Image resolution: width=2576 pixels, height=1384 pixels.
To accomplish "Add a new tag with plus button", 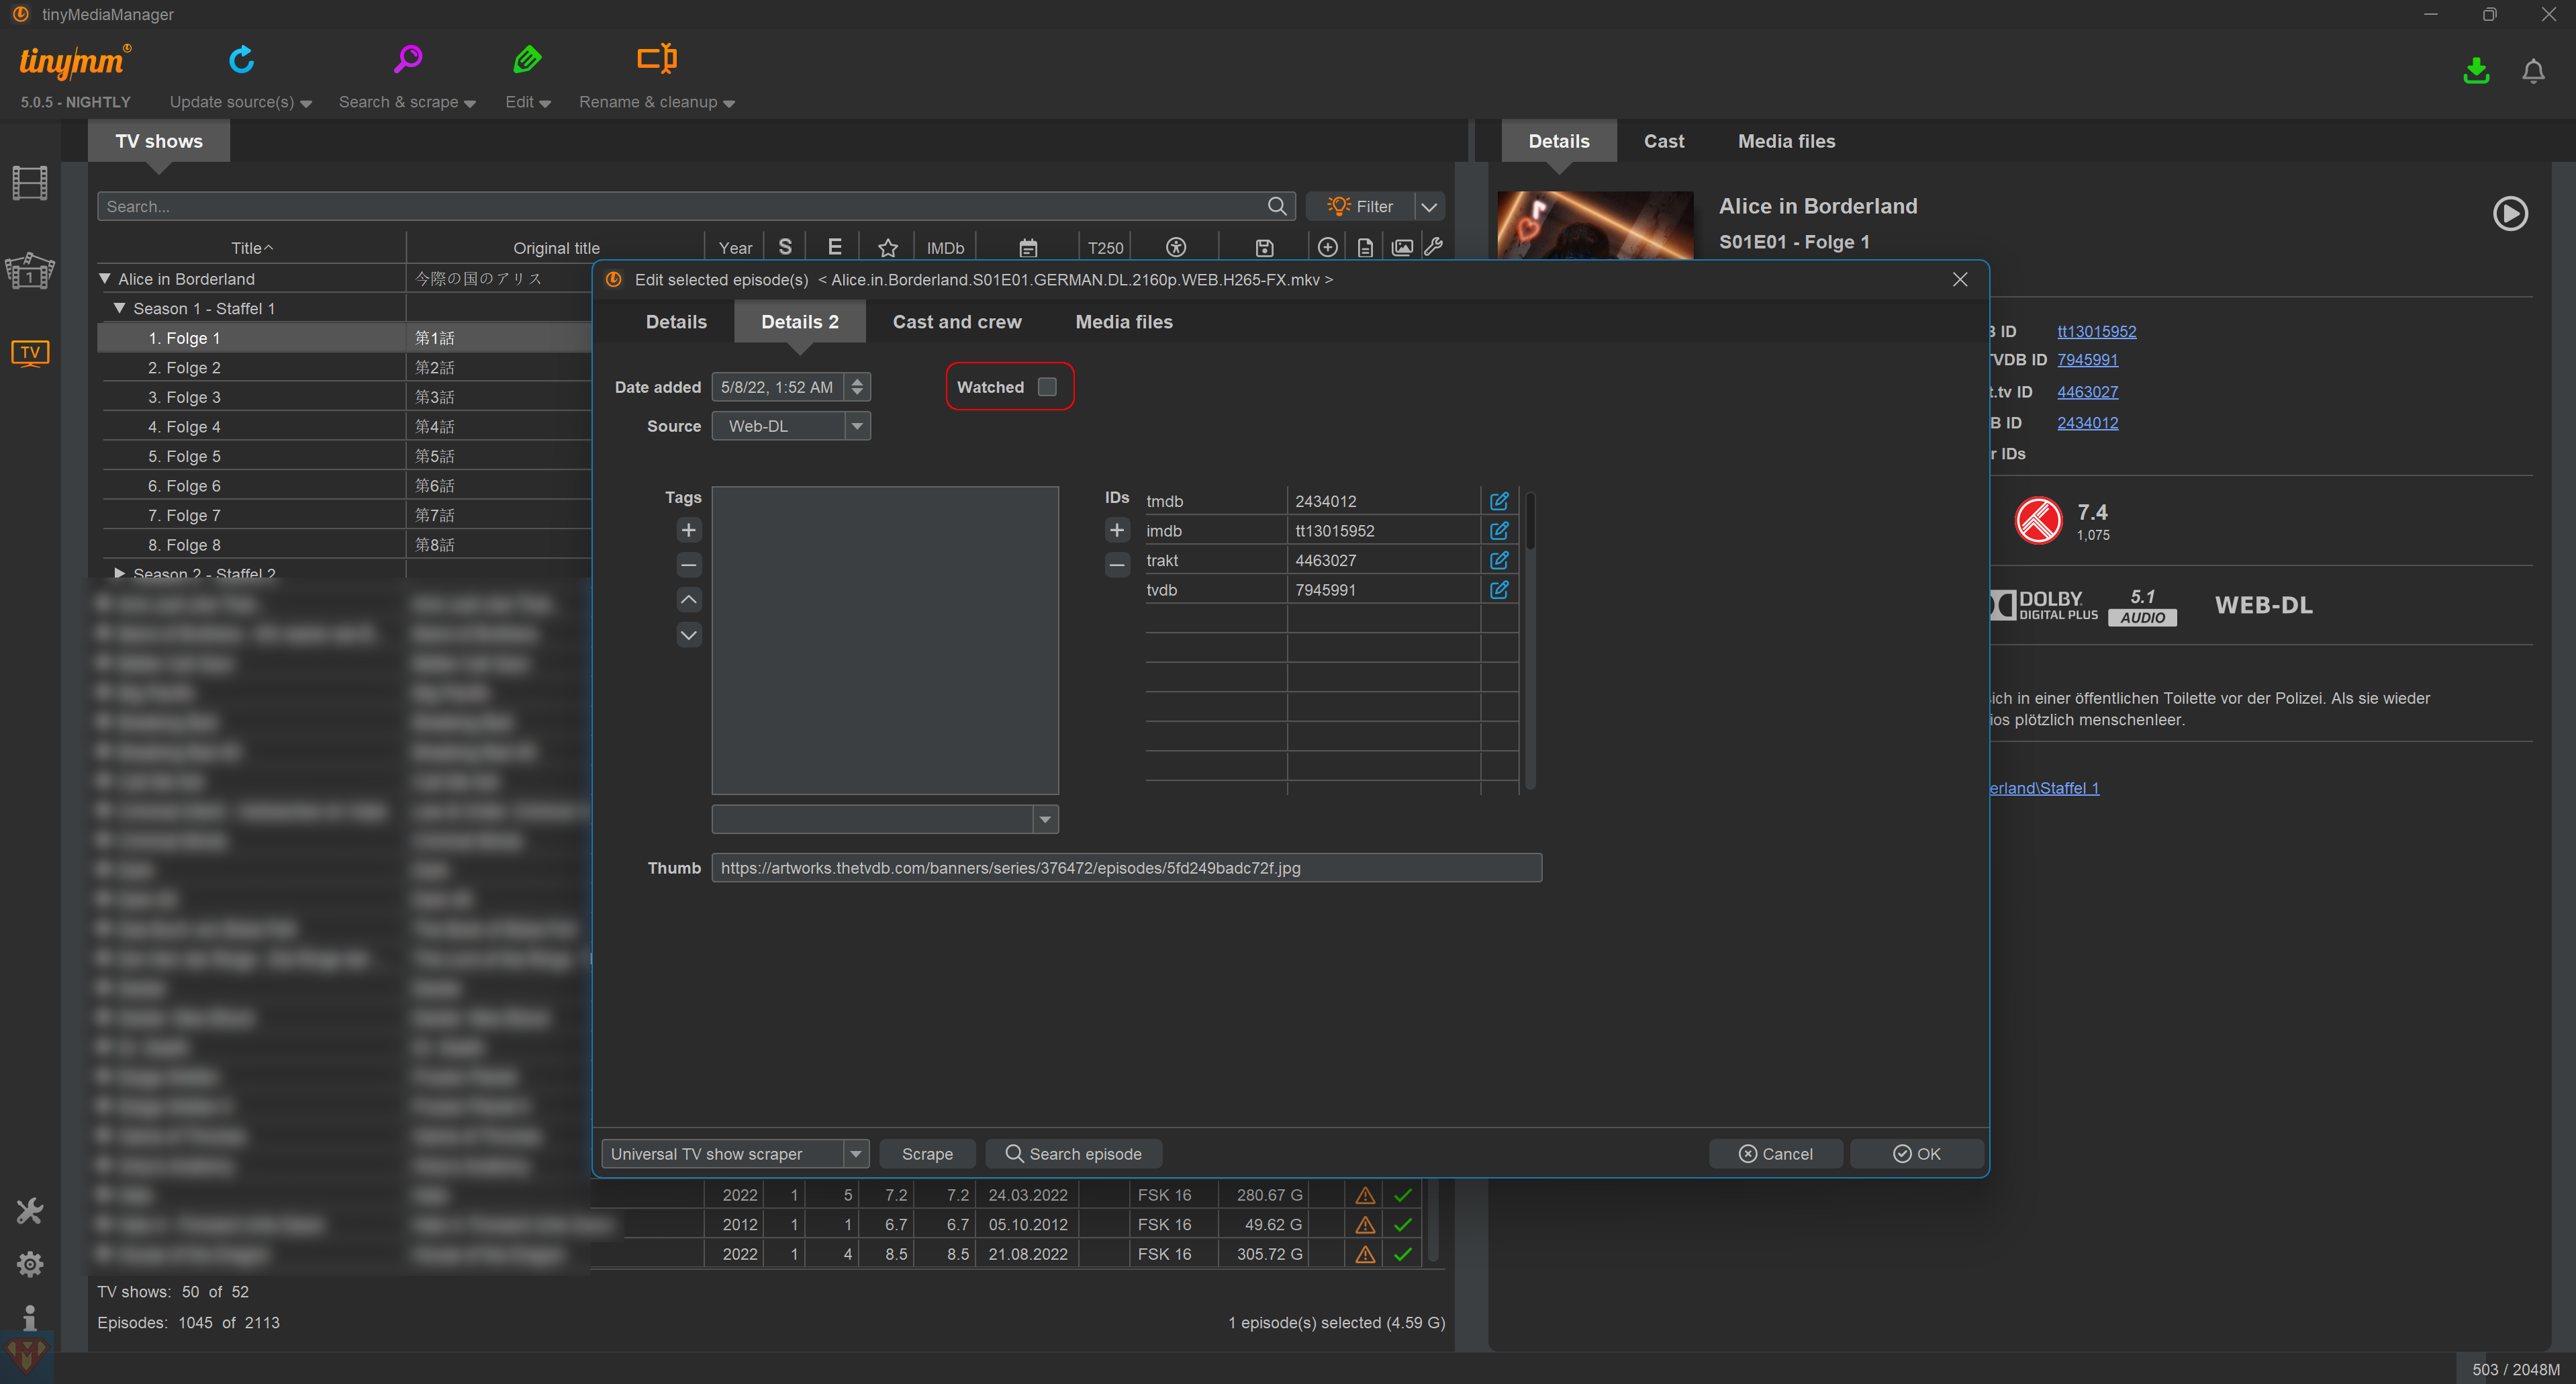I will [x=688, y=530].
